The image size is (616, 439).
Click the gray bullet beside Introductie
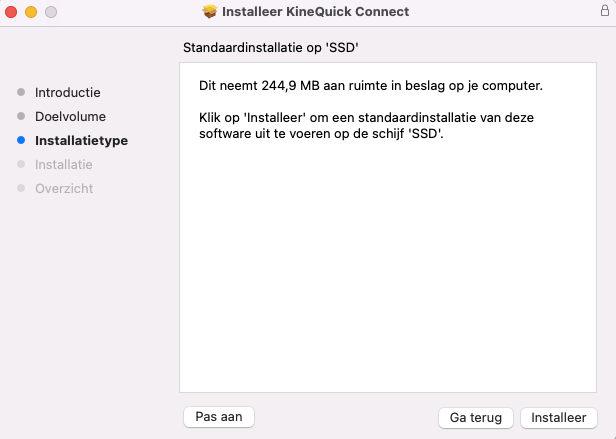click(x=21, y=92)
